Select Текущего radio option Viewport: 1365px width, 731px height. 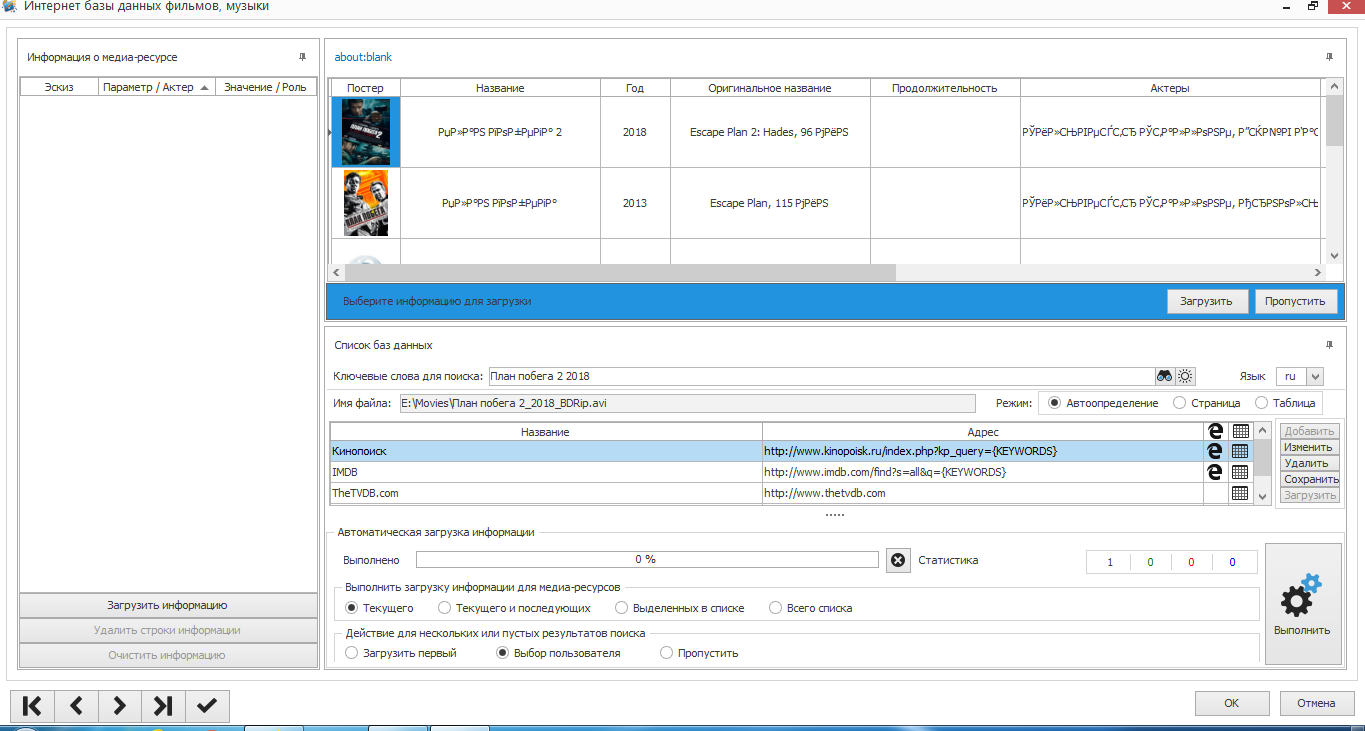point(351,608)
